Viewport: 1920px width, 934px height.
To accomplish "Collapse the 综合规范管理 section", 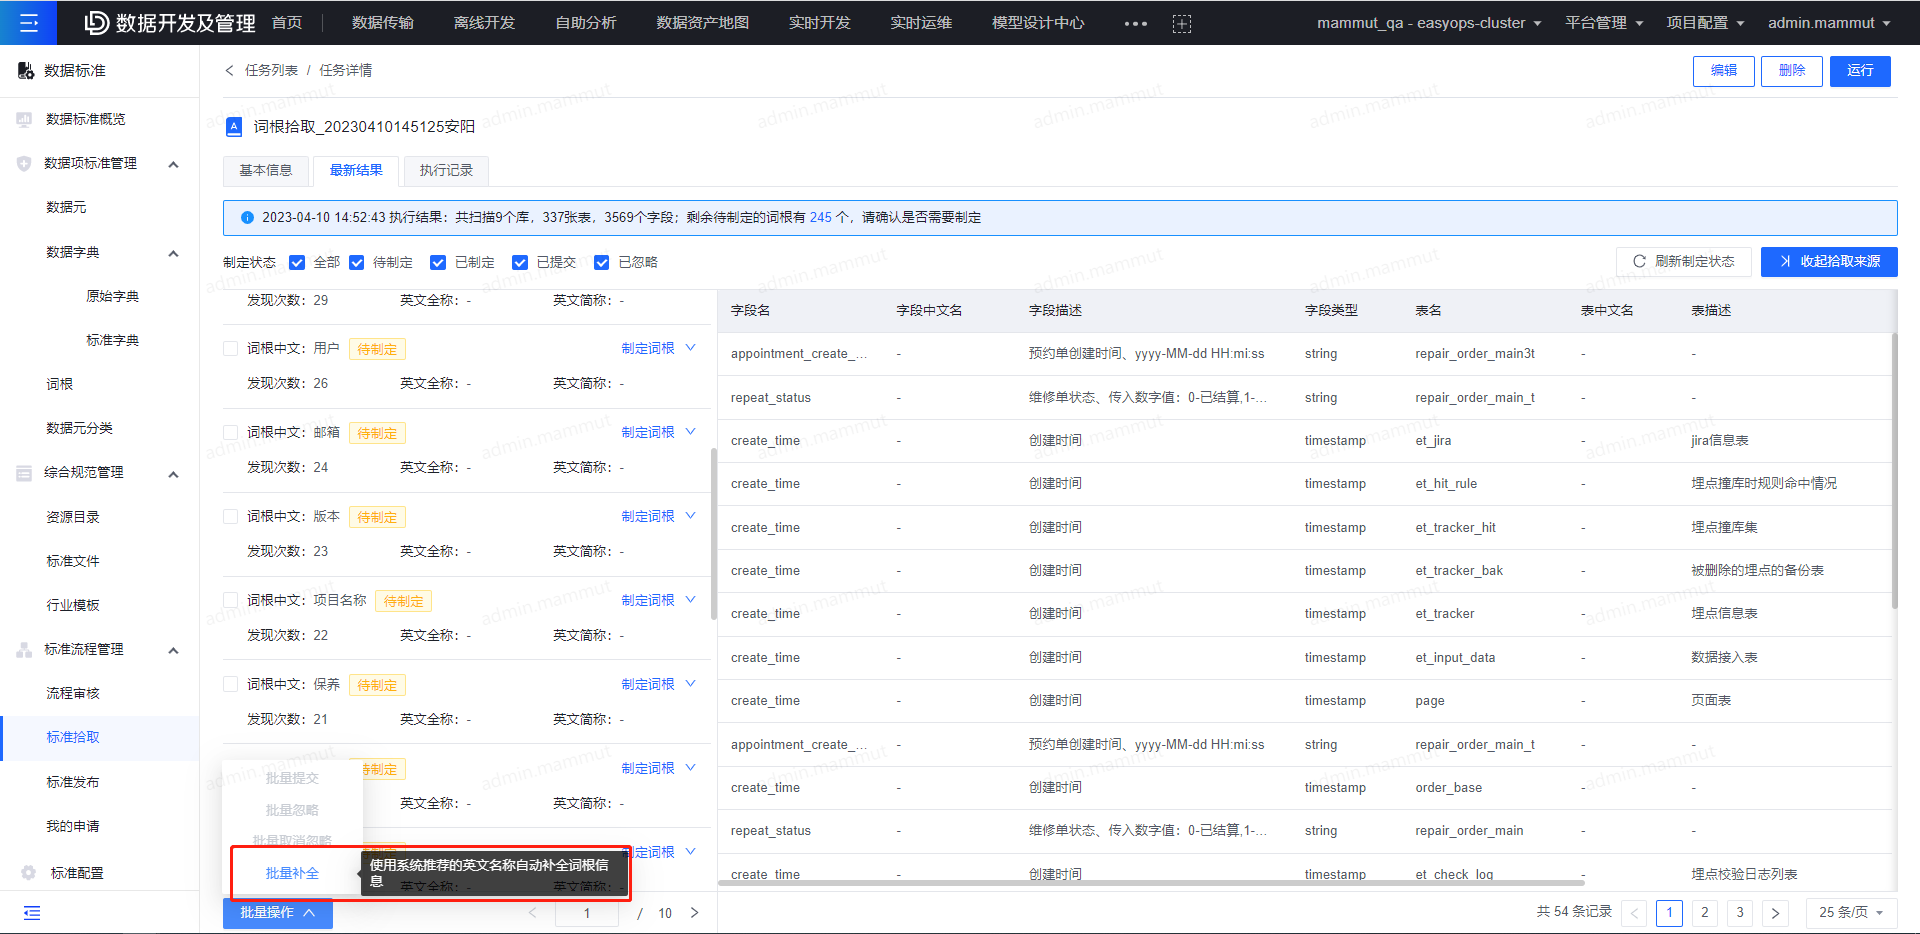I will (x=173, y=474).
